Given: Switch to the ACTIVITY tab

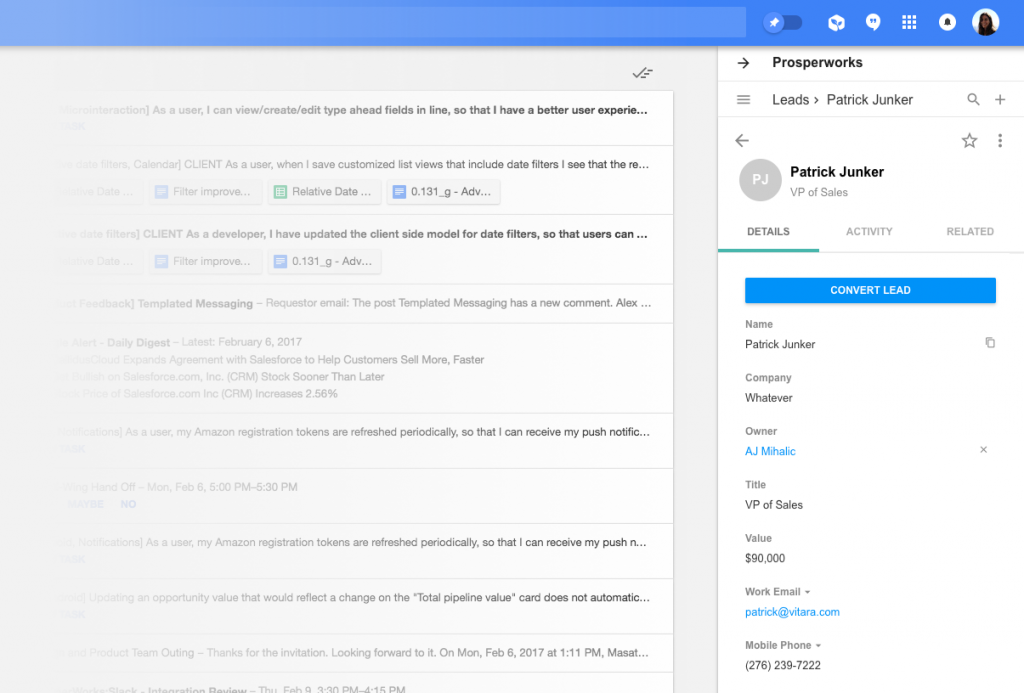Looking at the screenshot, I should pos(868,231).
